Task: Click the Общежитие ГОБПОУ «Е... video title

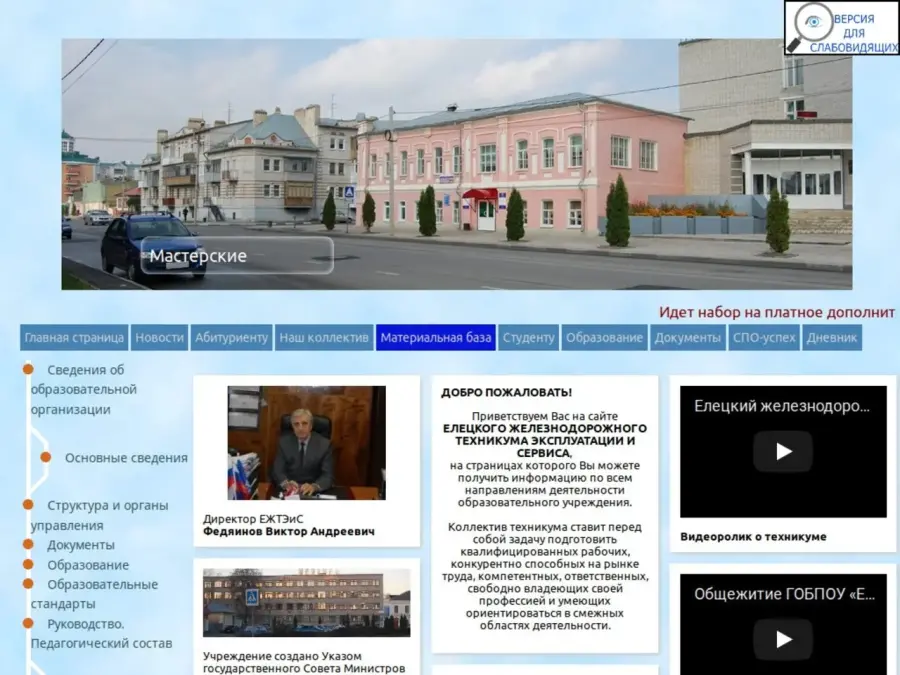Action: click(784, 594)
